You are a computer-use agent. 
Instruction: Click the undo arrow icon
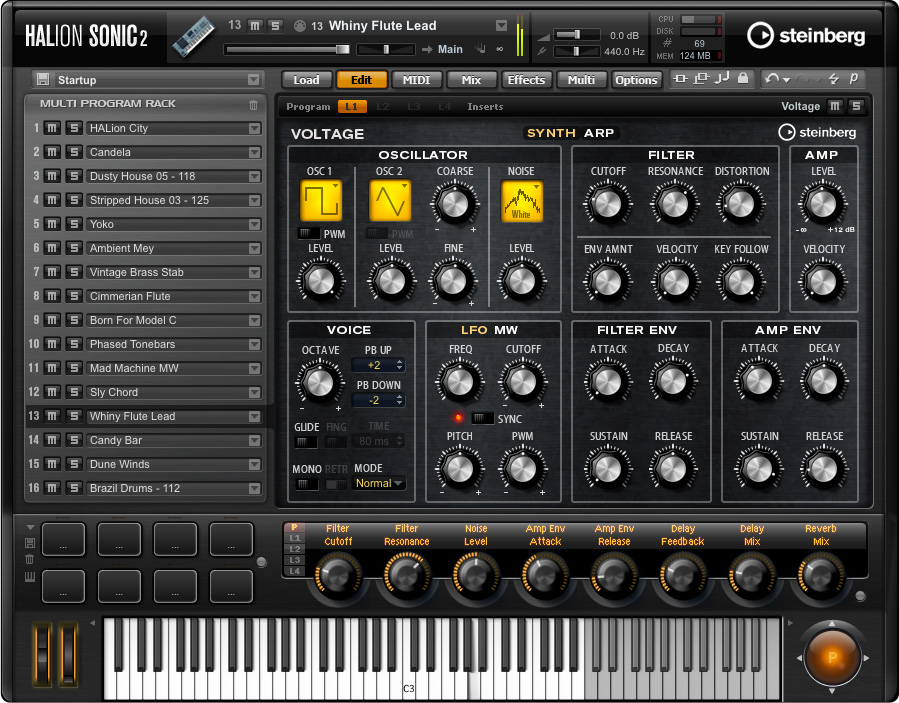tap(772, 79)
